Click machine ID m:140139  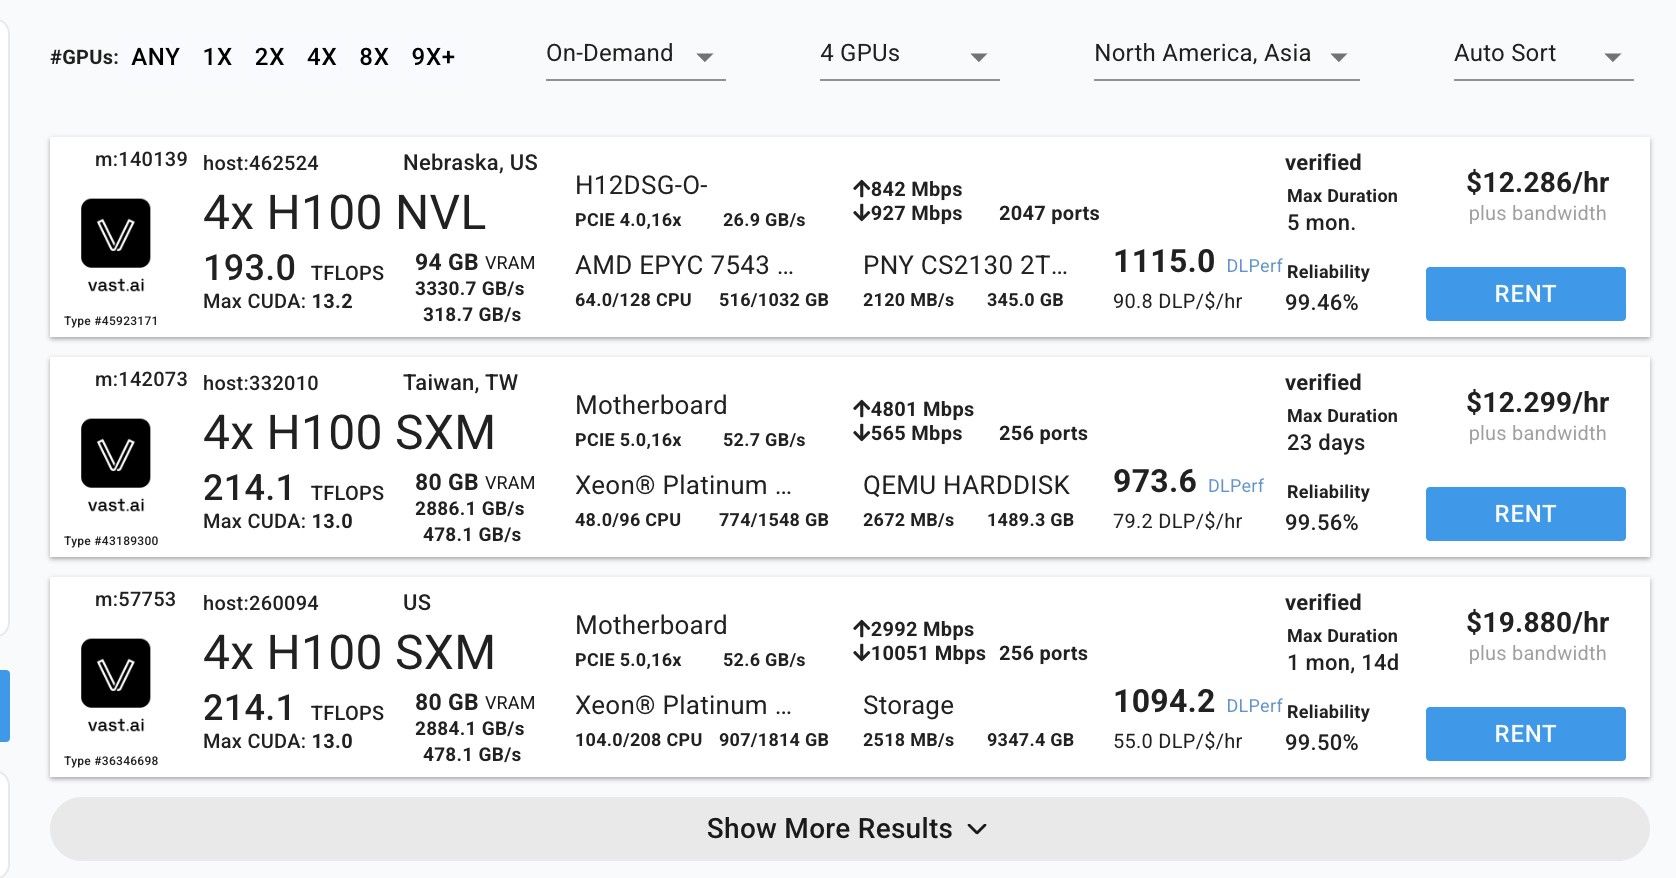[141, 160]
